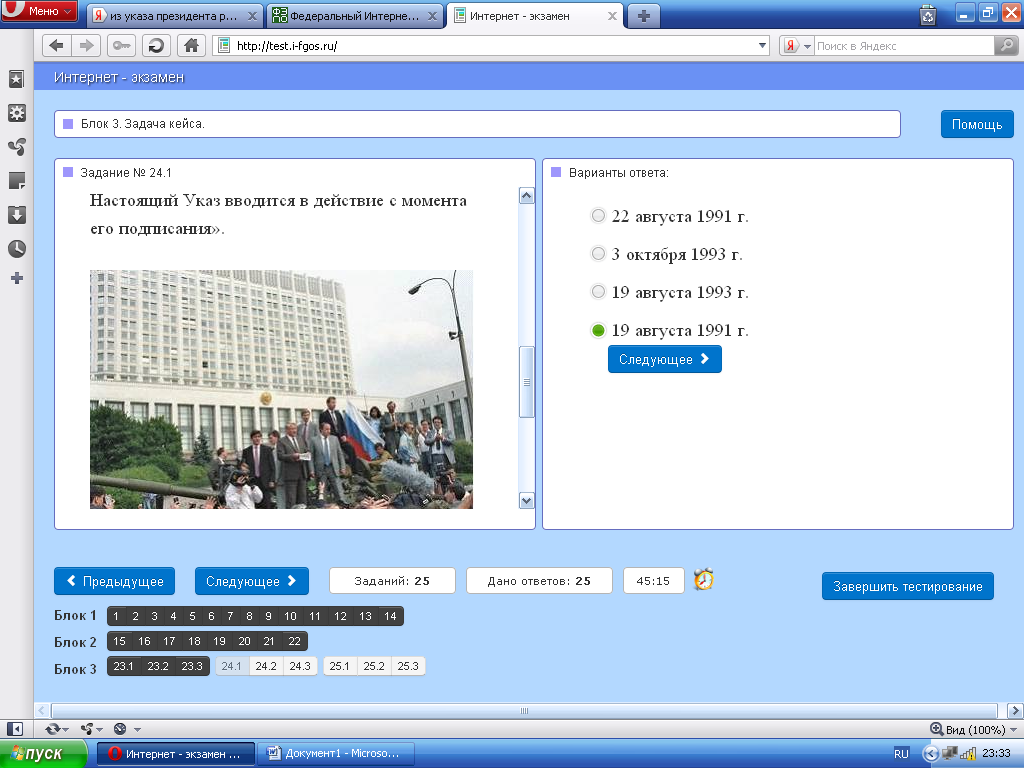Go to question 15 in Блок 2
The width and height of the screenshot is (1024, 768).
tap(120, 641)
